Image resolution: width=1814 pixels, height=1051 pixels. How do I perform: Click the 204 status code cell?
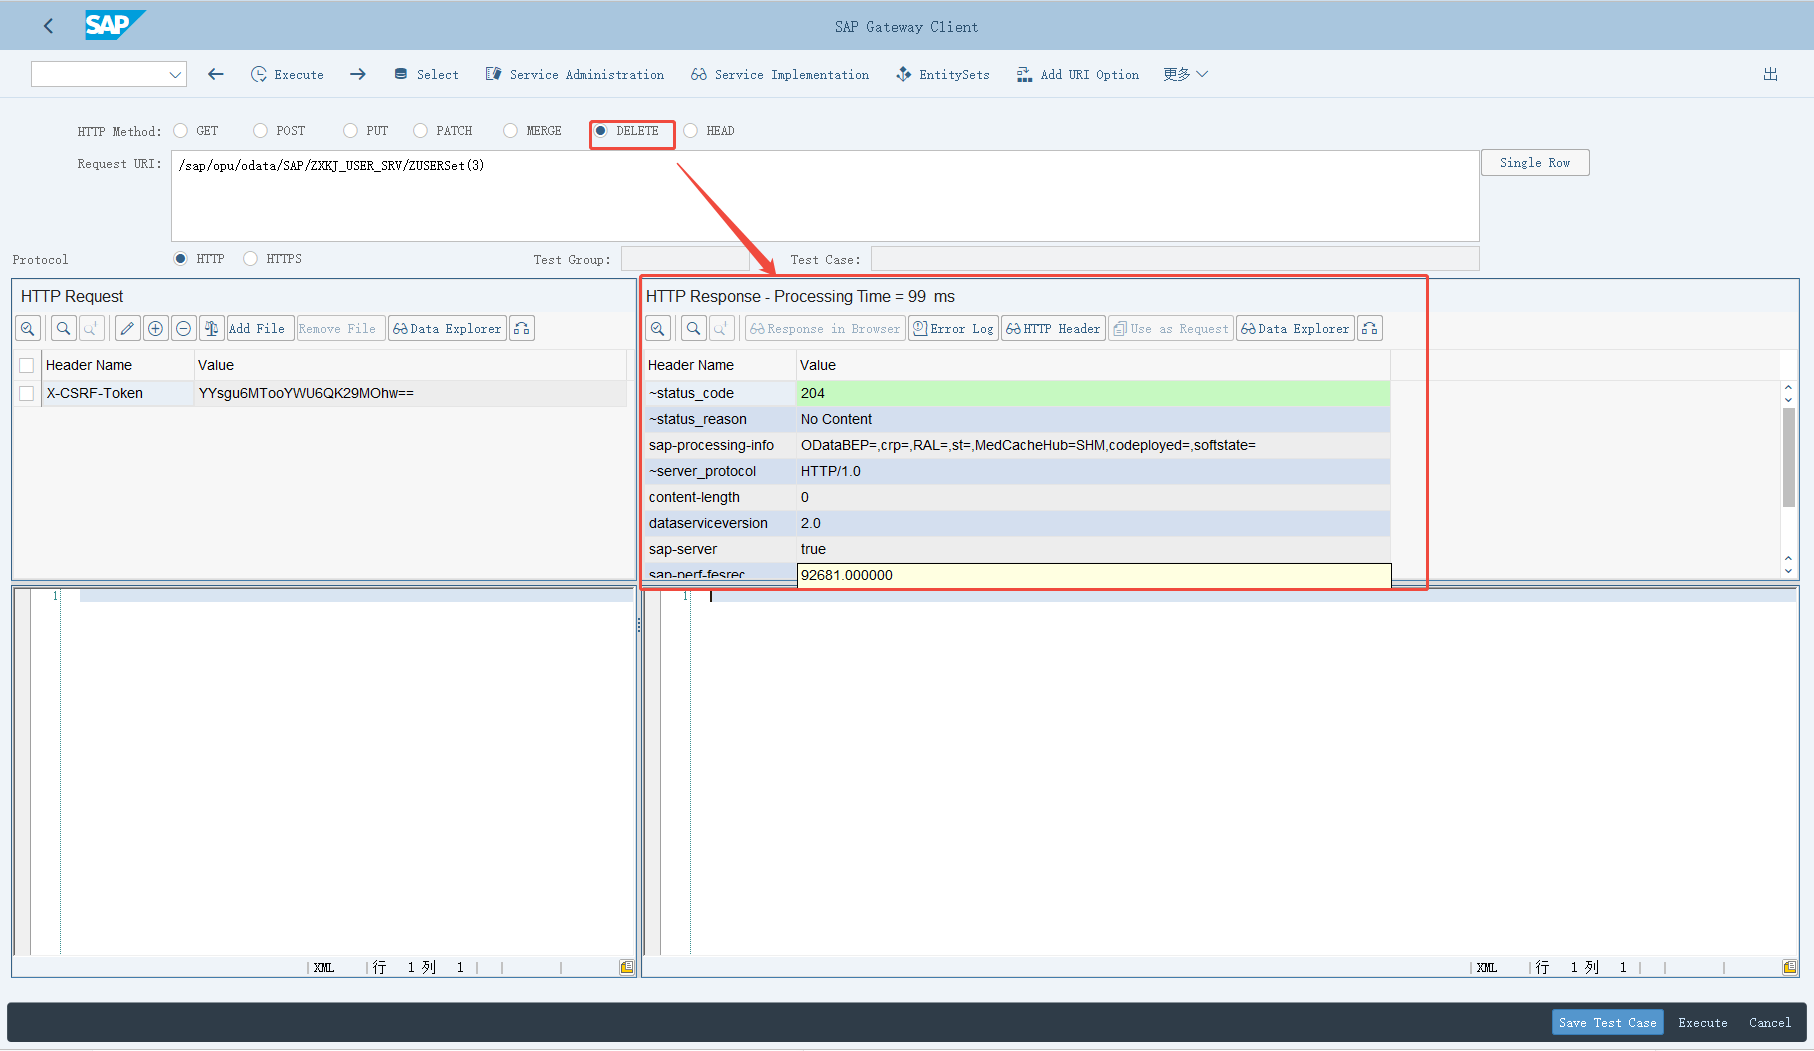(1093, 393)
